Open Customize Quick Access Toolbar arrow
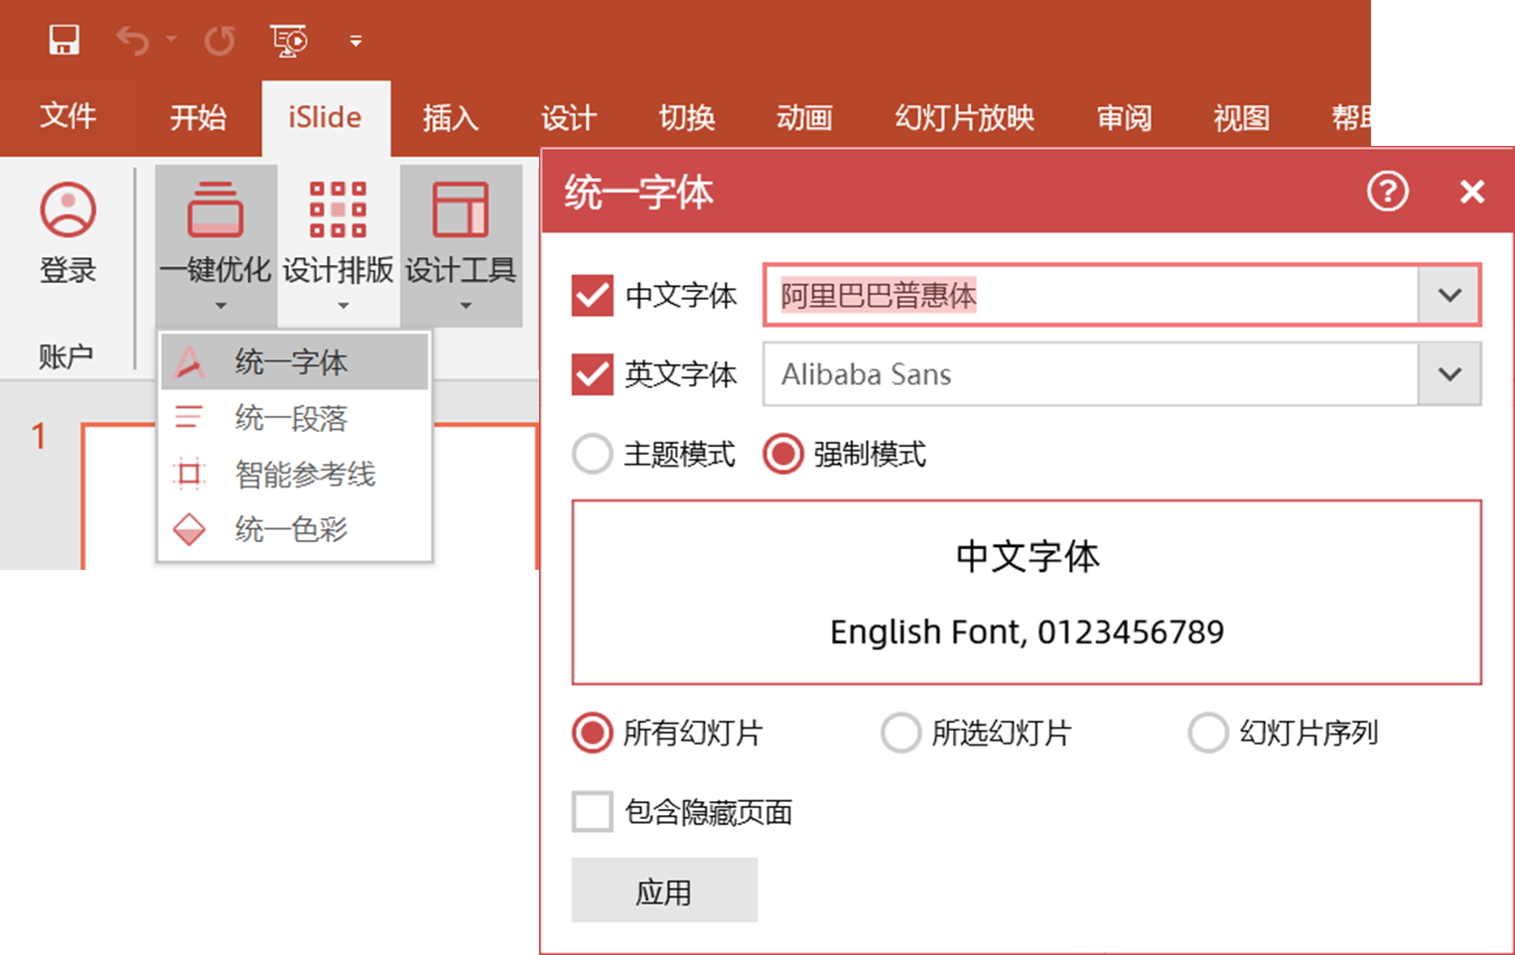The width and height of the screenshot is (1515, 955). click(356, 41)
